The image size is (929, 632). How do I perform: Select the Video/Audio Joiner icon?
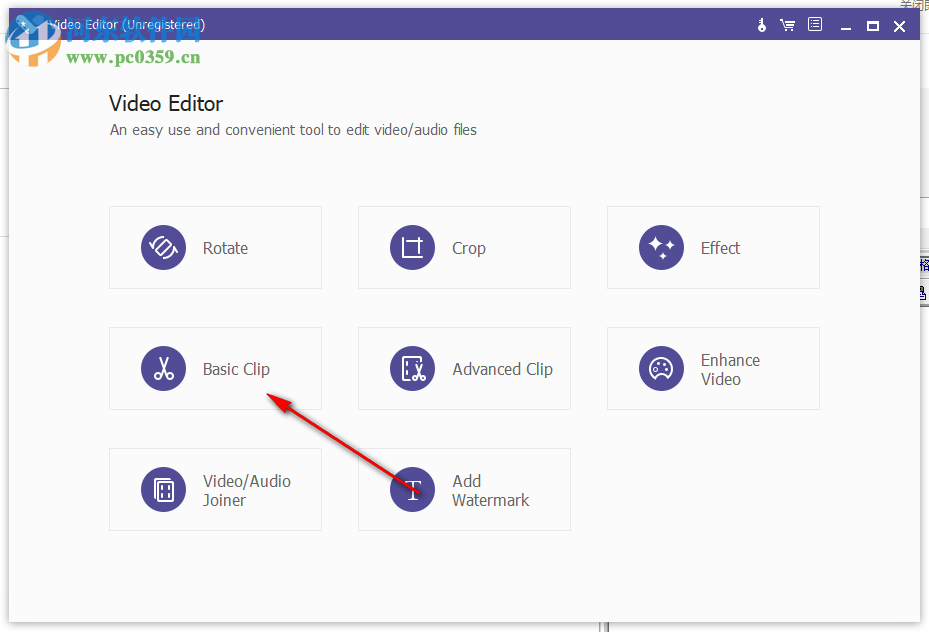163,489
